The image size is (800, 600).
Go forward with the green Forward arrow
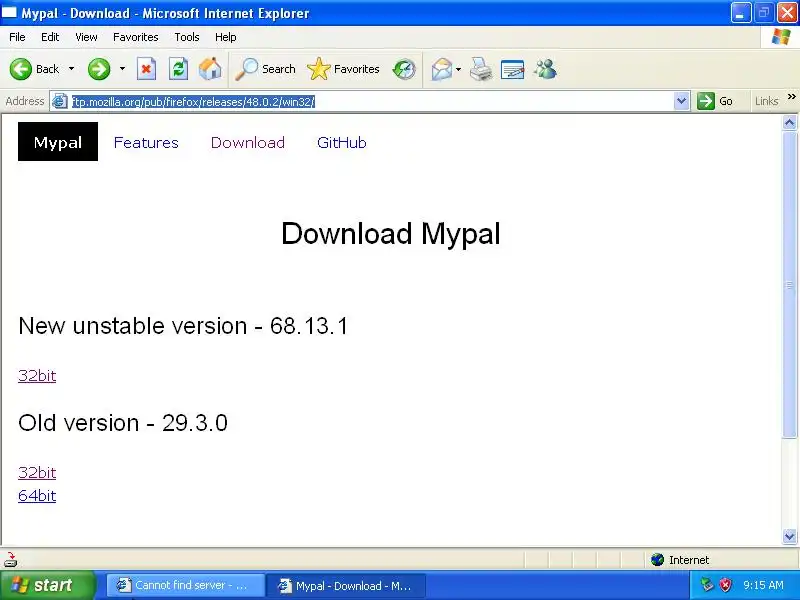coord(99,69)
